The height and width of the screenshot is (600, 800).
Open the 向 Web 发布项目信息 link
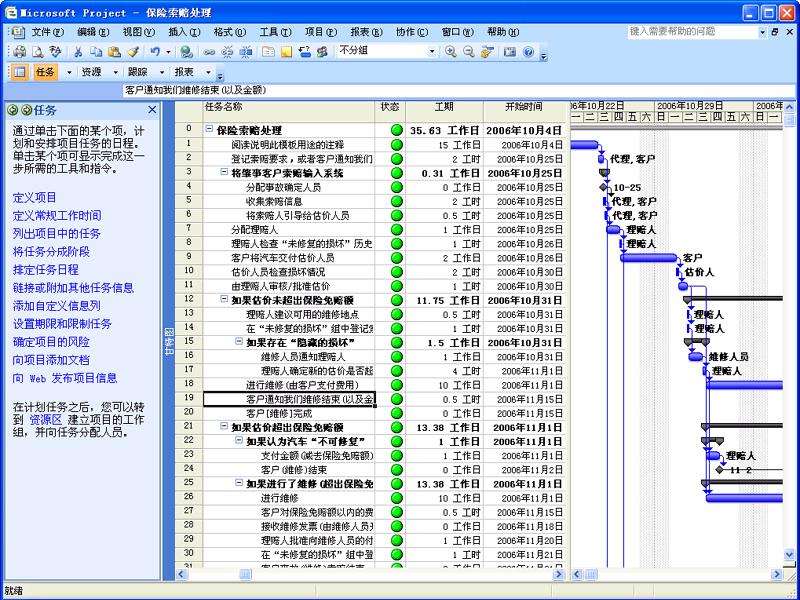[x=65, y=378]
